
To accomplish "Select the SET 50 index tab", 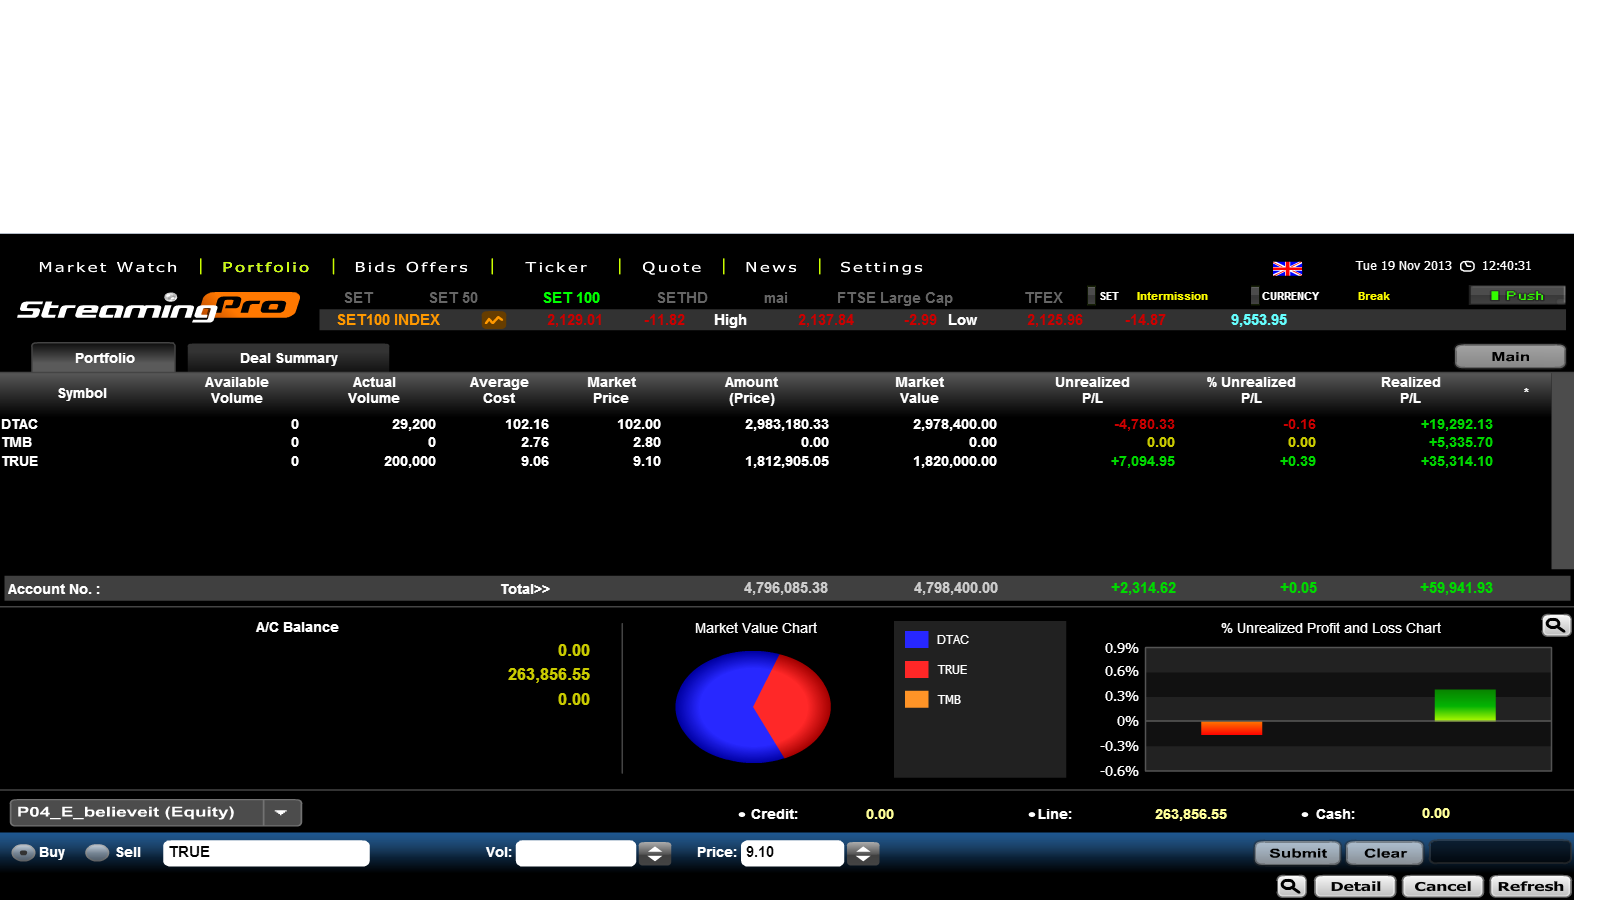I will tap(453, 298).
